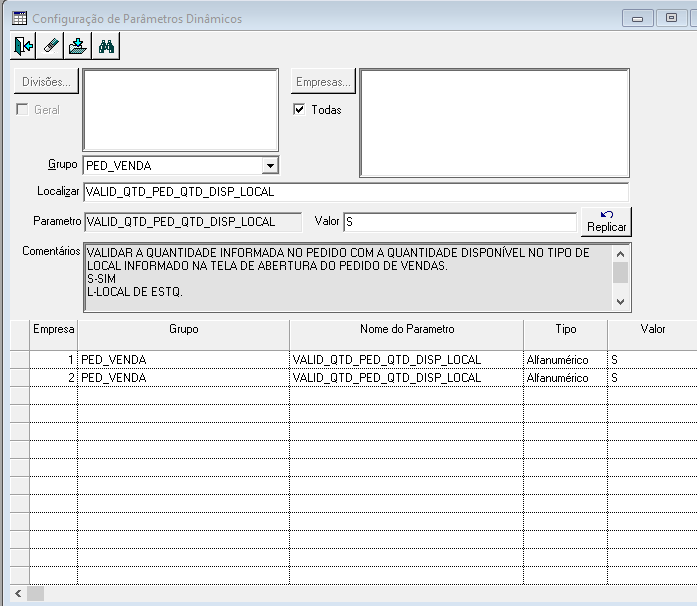
Task: Click the Empresa column header
Action: pos(53,334)
